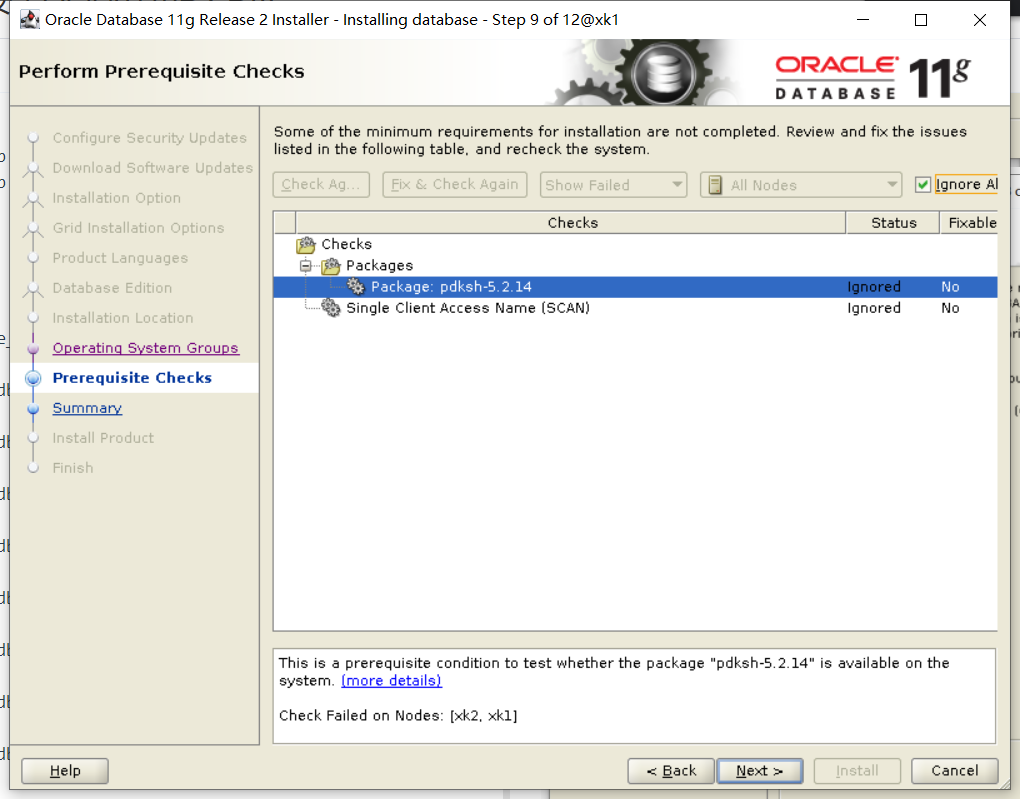Cancel the installation
Image resolution: width=1020 pixels, height=799 pixels.
[954, 771]
